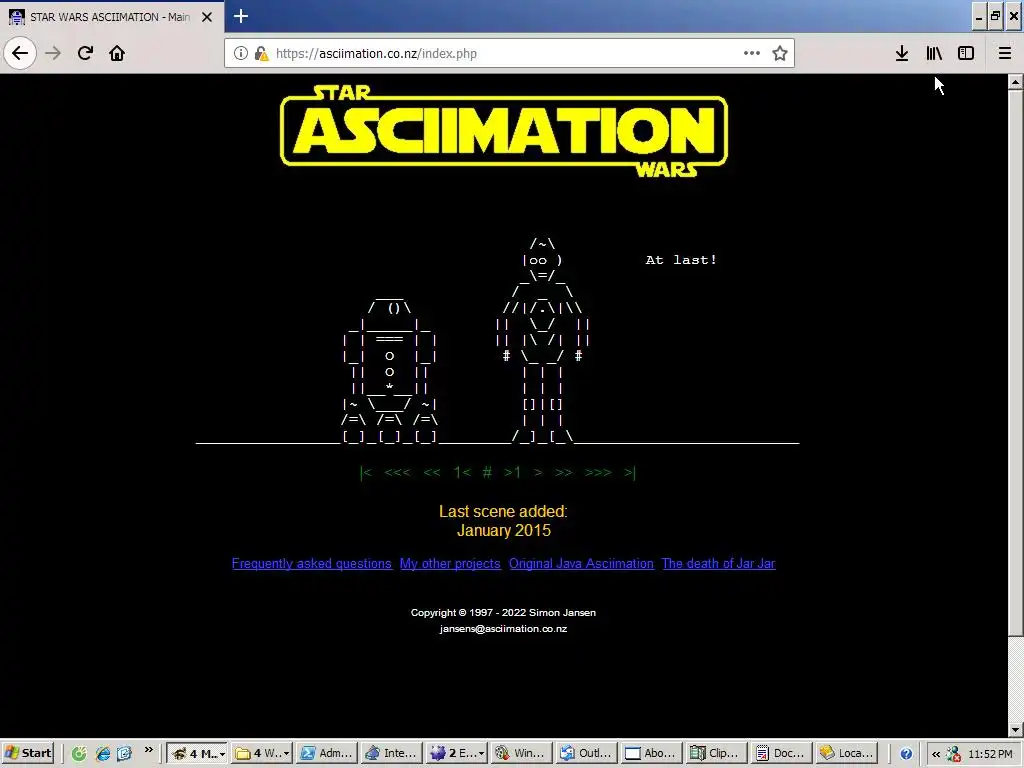Open the '4 W...' folder taskbar group

pyautogui.click(x=263, y=753)
